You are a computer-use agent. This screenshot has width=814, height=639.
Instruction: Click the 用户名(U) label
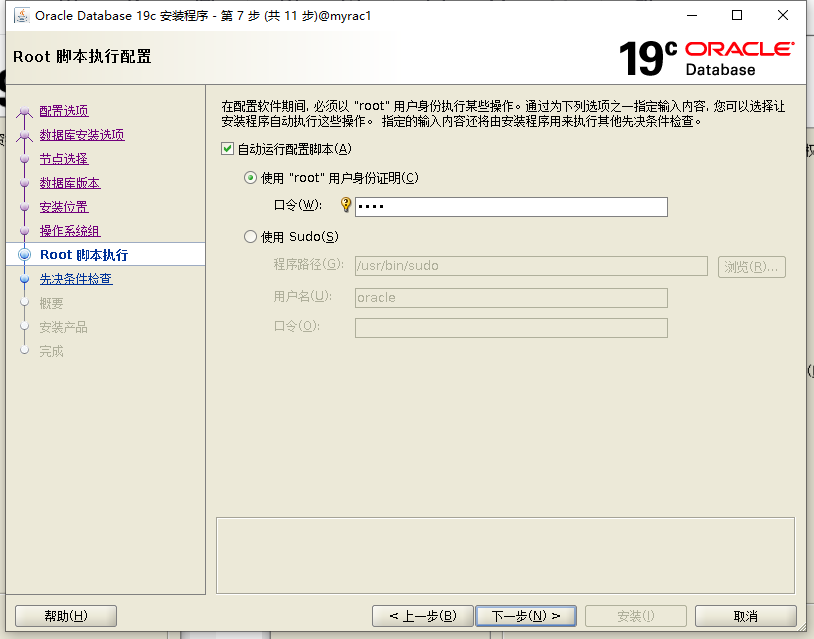303,296
